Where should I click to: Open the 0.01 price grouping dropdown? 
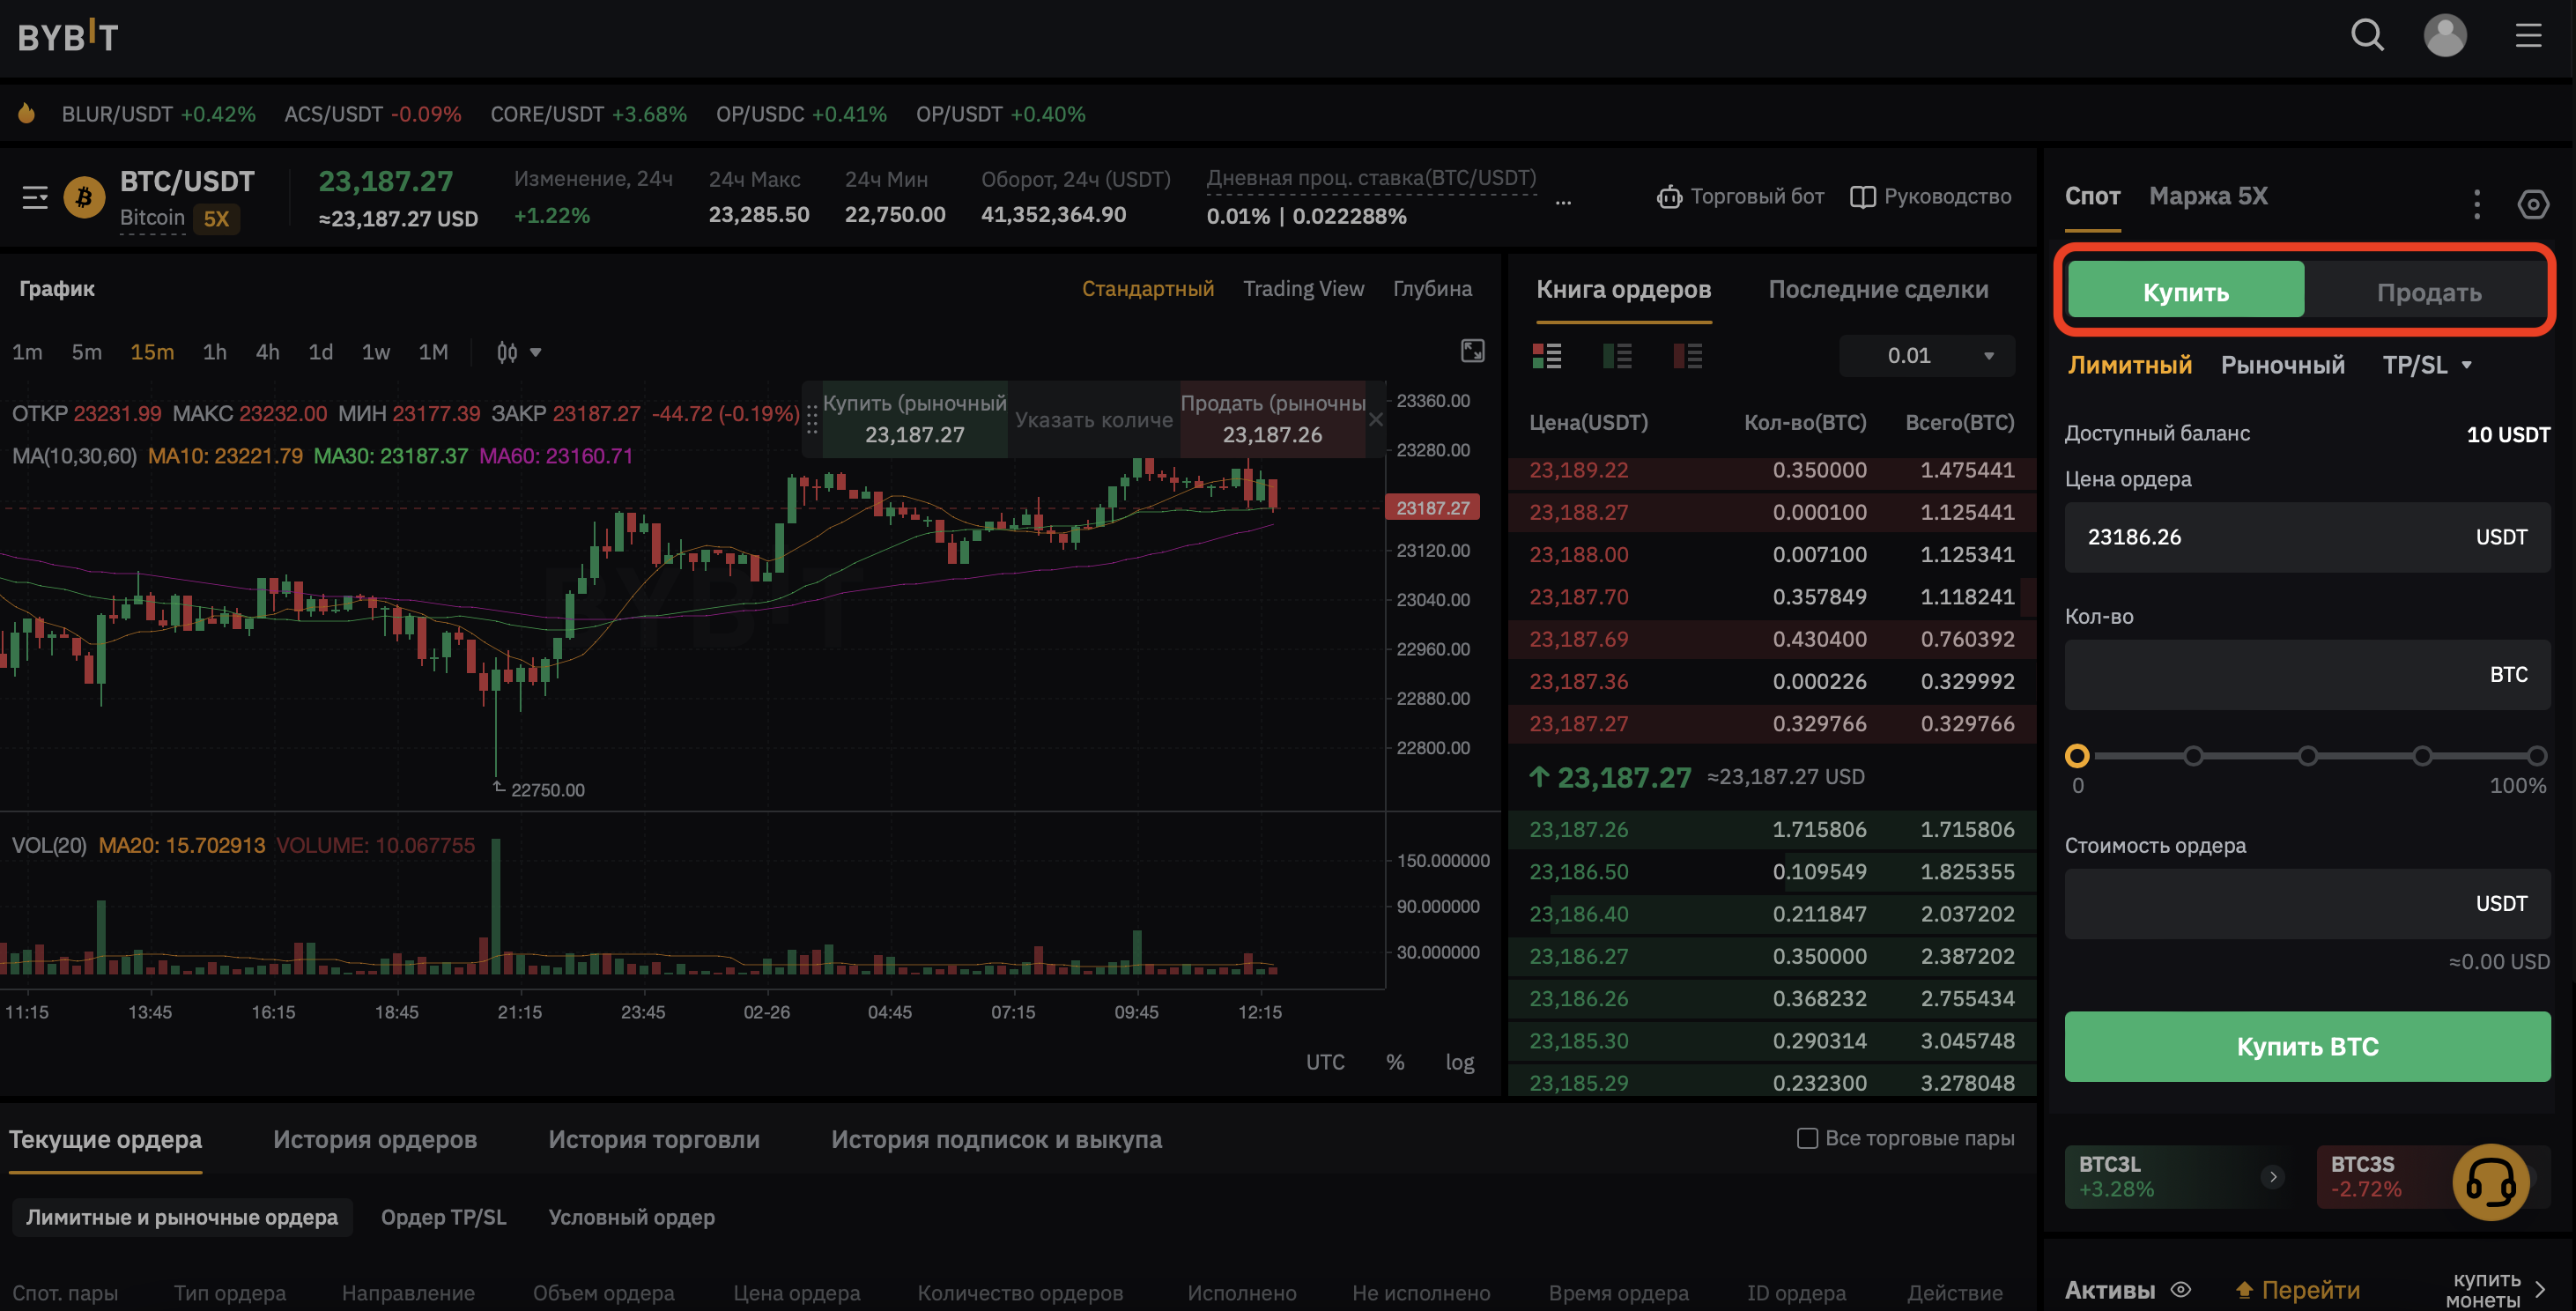[1926, 356]
